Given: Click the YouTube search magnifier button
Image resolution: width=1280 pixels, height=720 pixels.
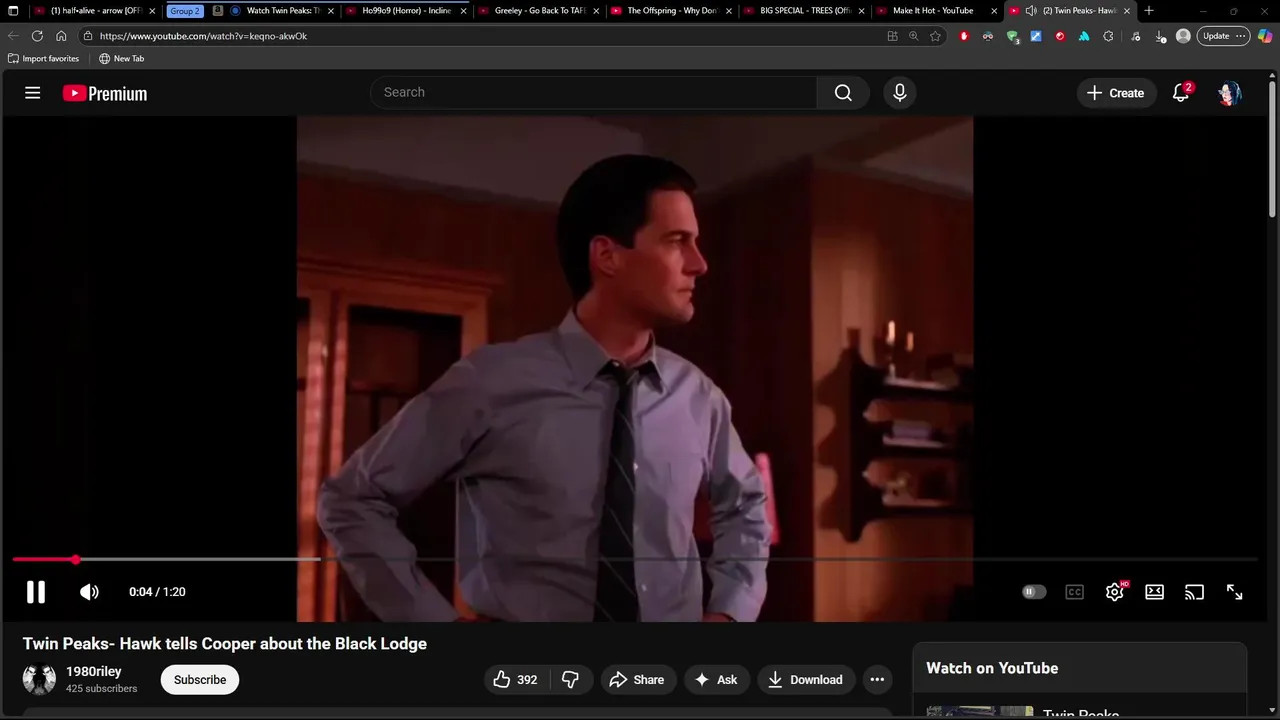Looking at the screenshot, I should tap(843, 92).
